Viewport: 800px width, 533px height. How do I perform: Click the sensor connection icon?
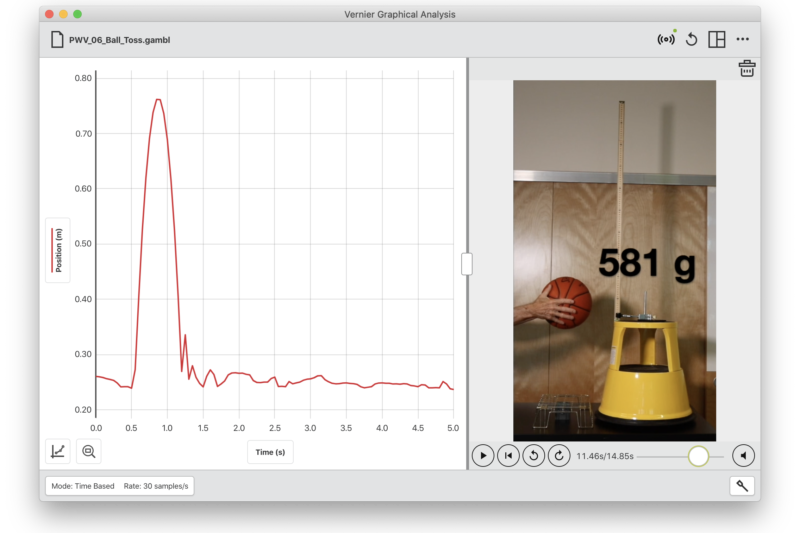[x=666, y=39]
